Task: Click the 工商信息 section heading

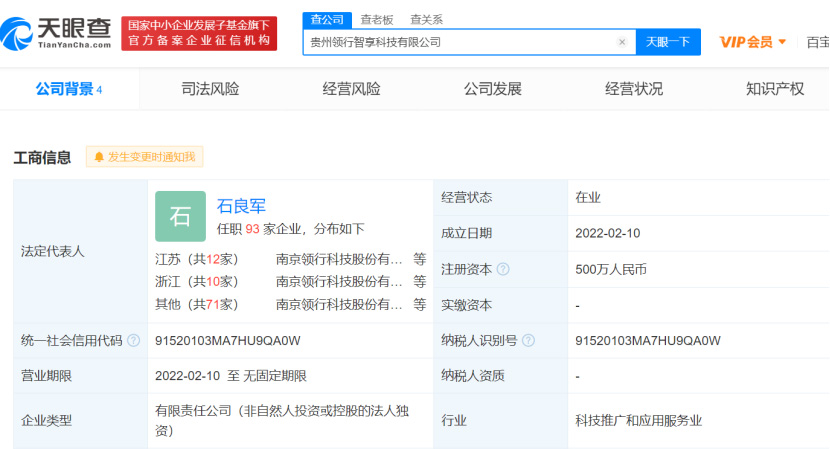Action: pyautogui.click(x=42, y=157)
